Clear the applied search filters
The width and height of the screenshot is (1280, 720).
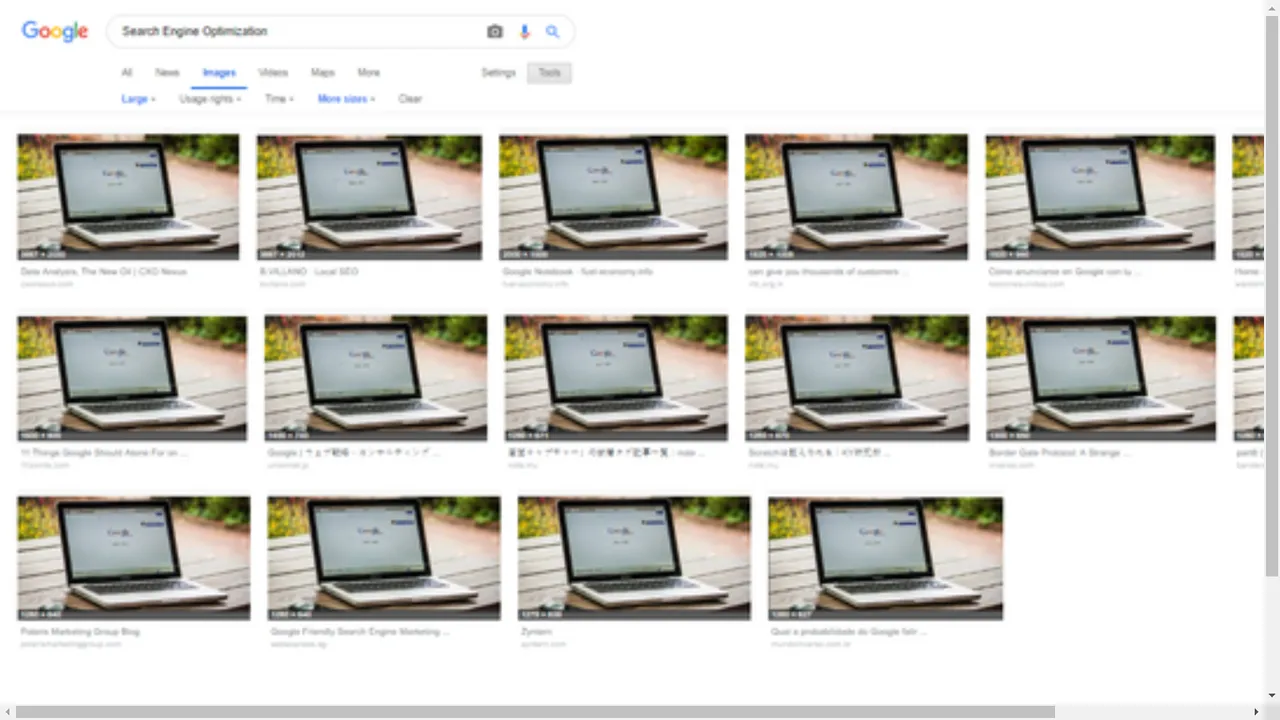point(410,99)
